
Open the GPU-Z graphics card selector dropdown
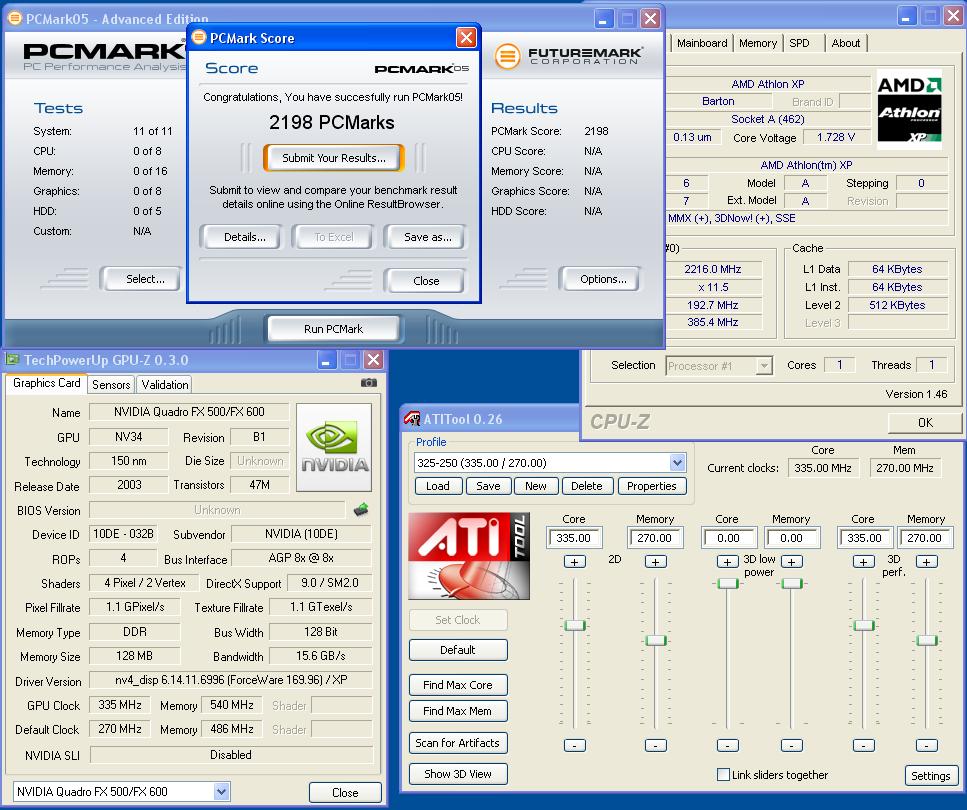pos(221,791)
